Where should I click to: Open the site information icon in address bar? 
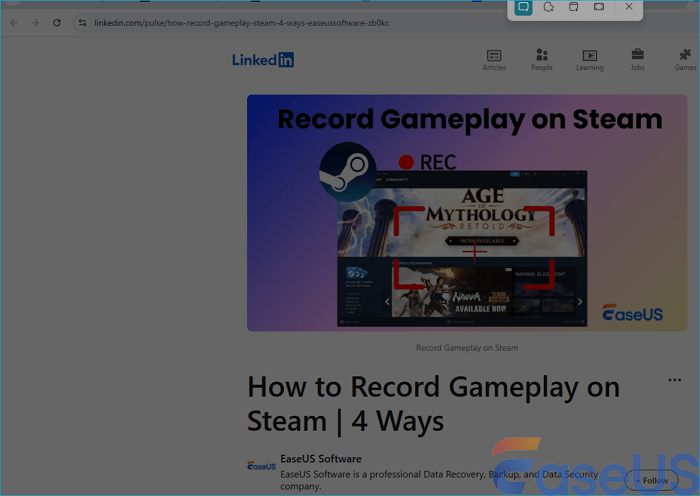click(x=82, y=22)
